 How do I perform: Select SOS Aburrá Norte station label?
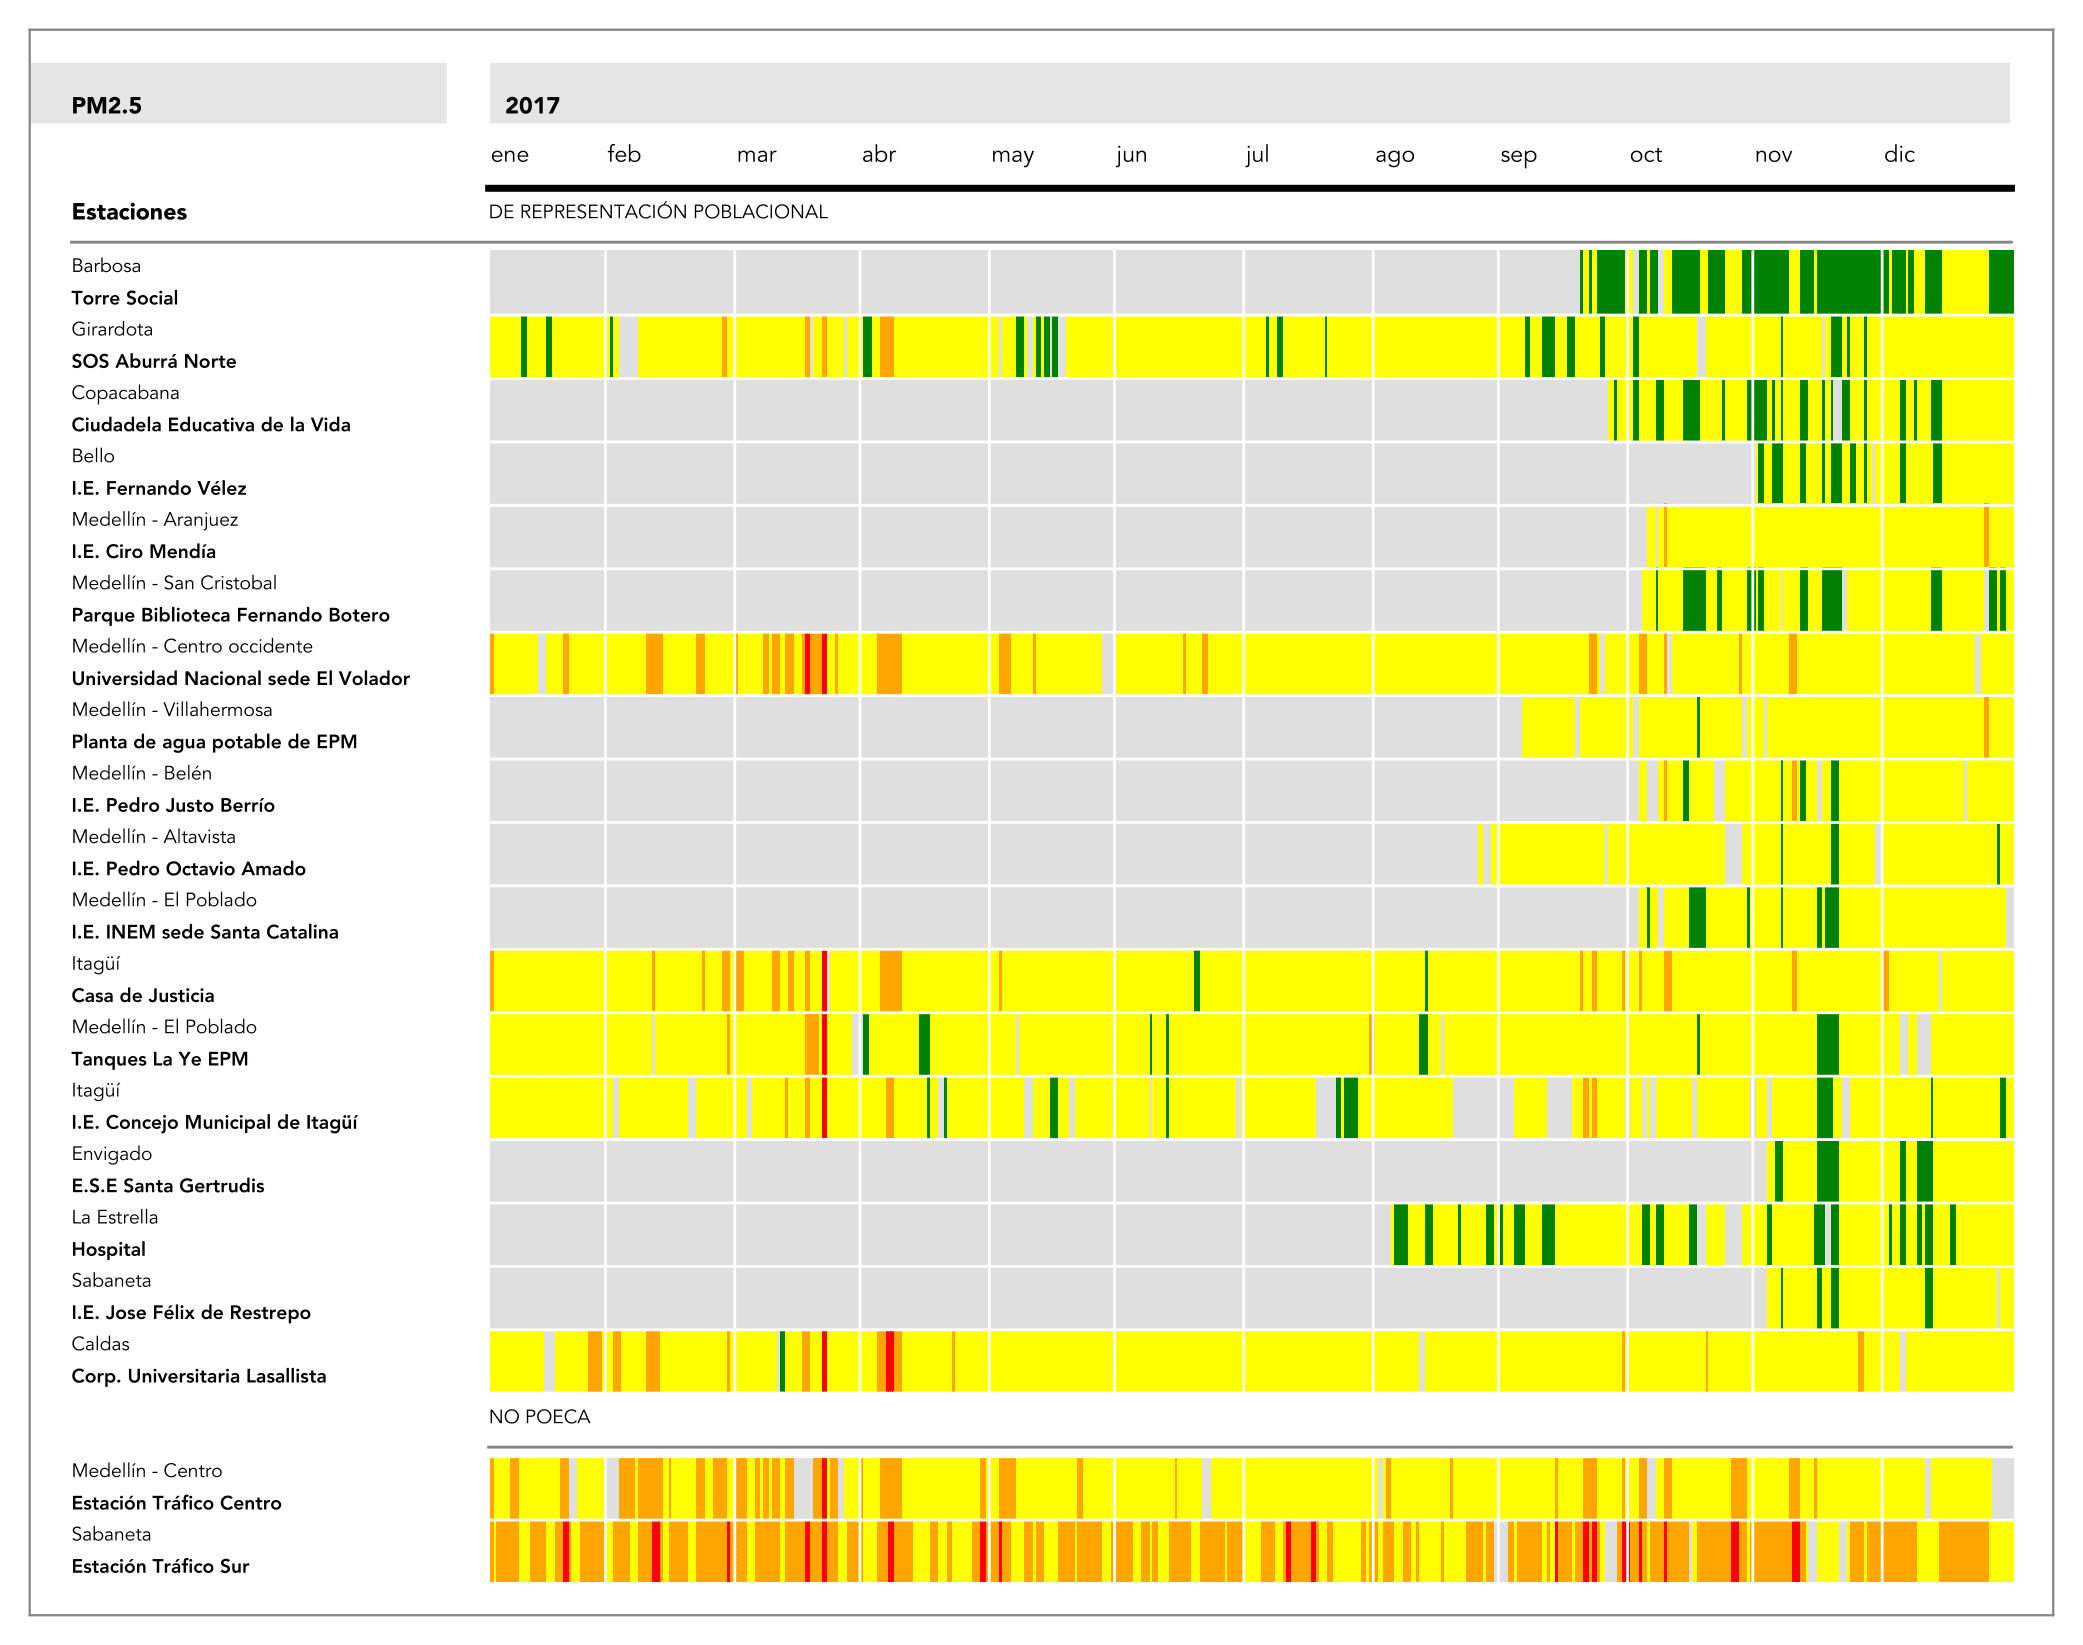[153, 361]
